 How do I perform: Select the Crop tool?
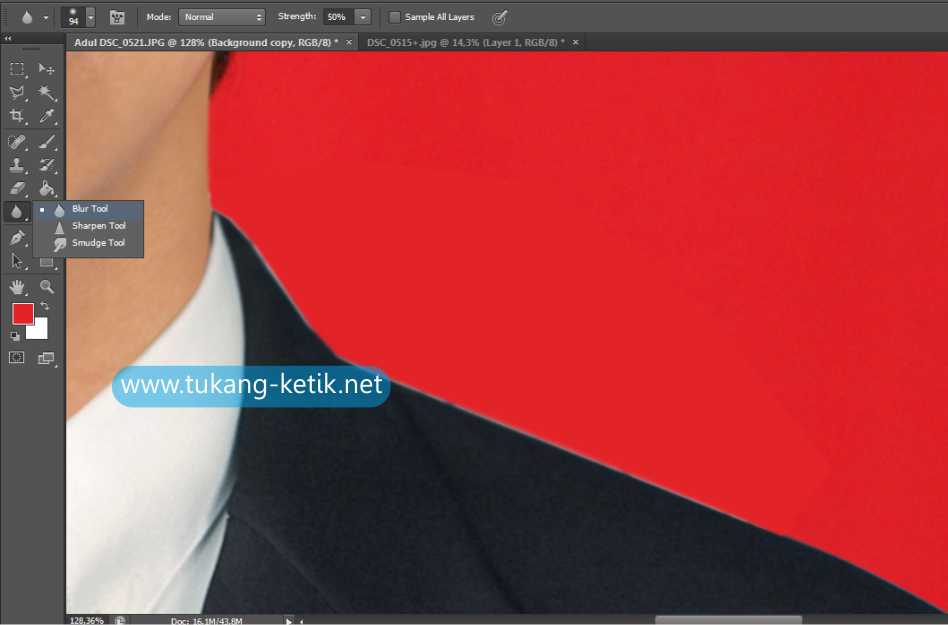coord(16,116)
